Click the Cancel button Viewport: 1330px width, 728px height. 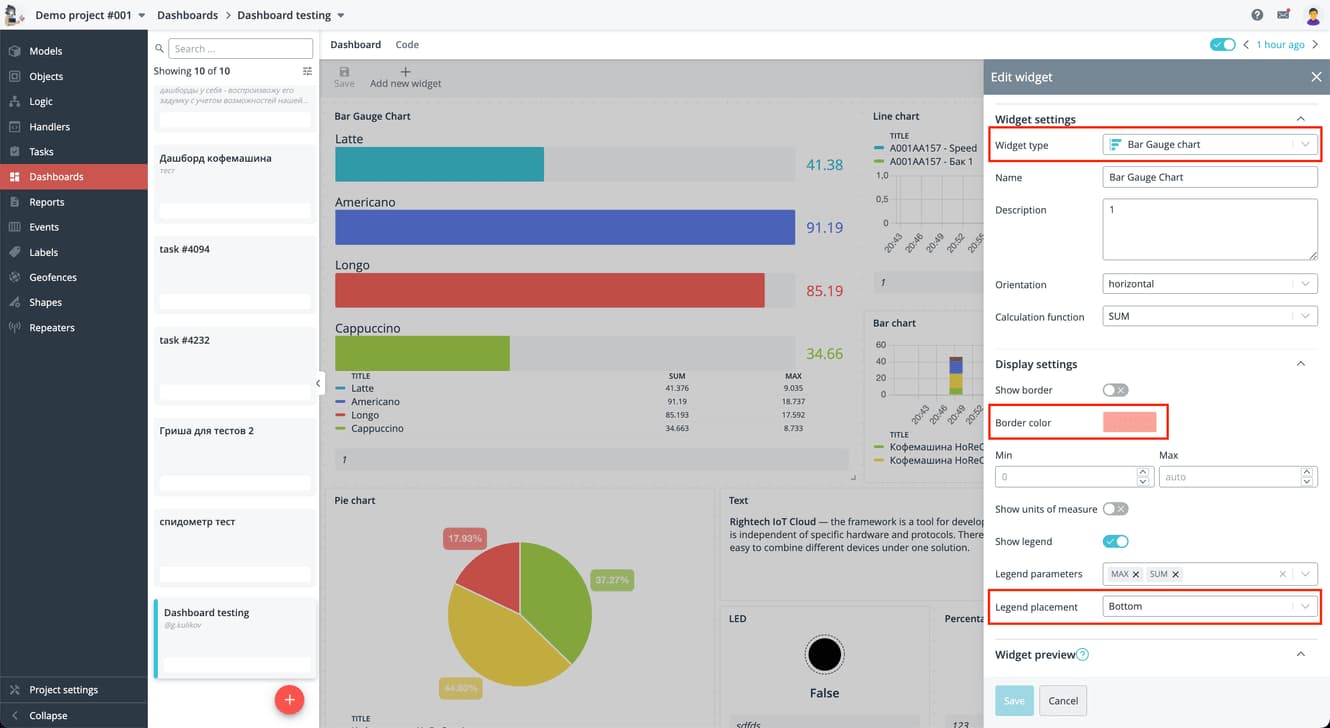coord(1062,701)
